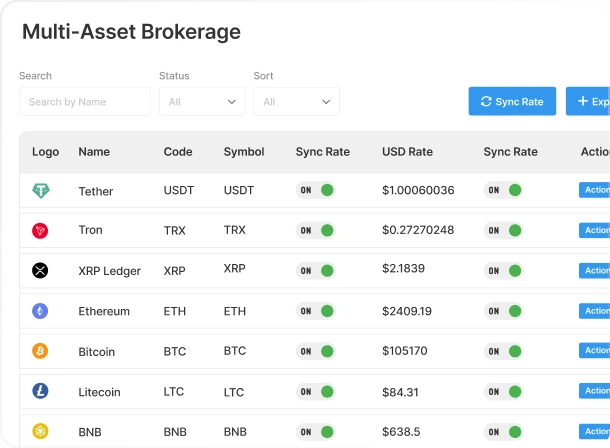Click the Action button for BNB

(594, 431)
